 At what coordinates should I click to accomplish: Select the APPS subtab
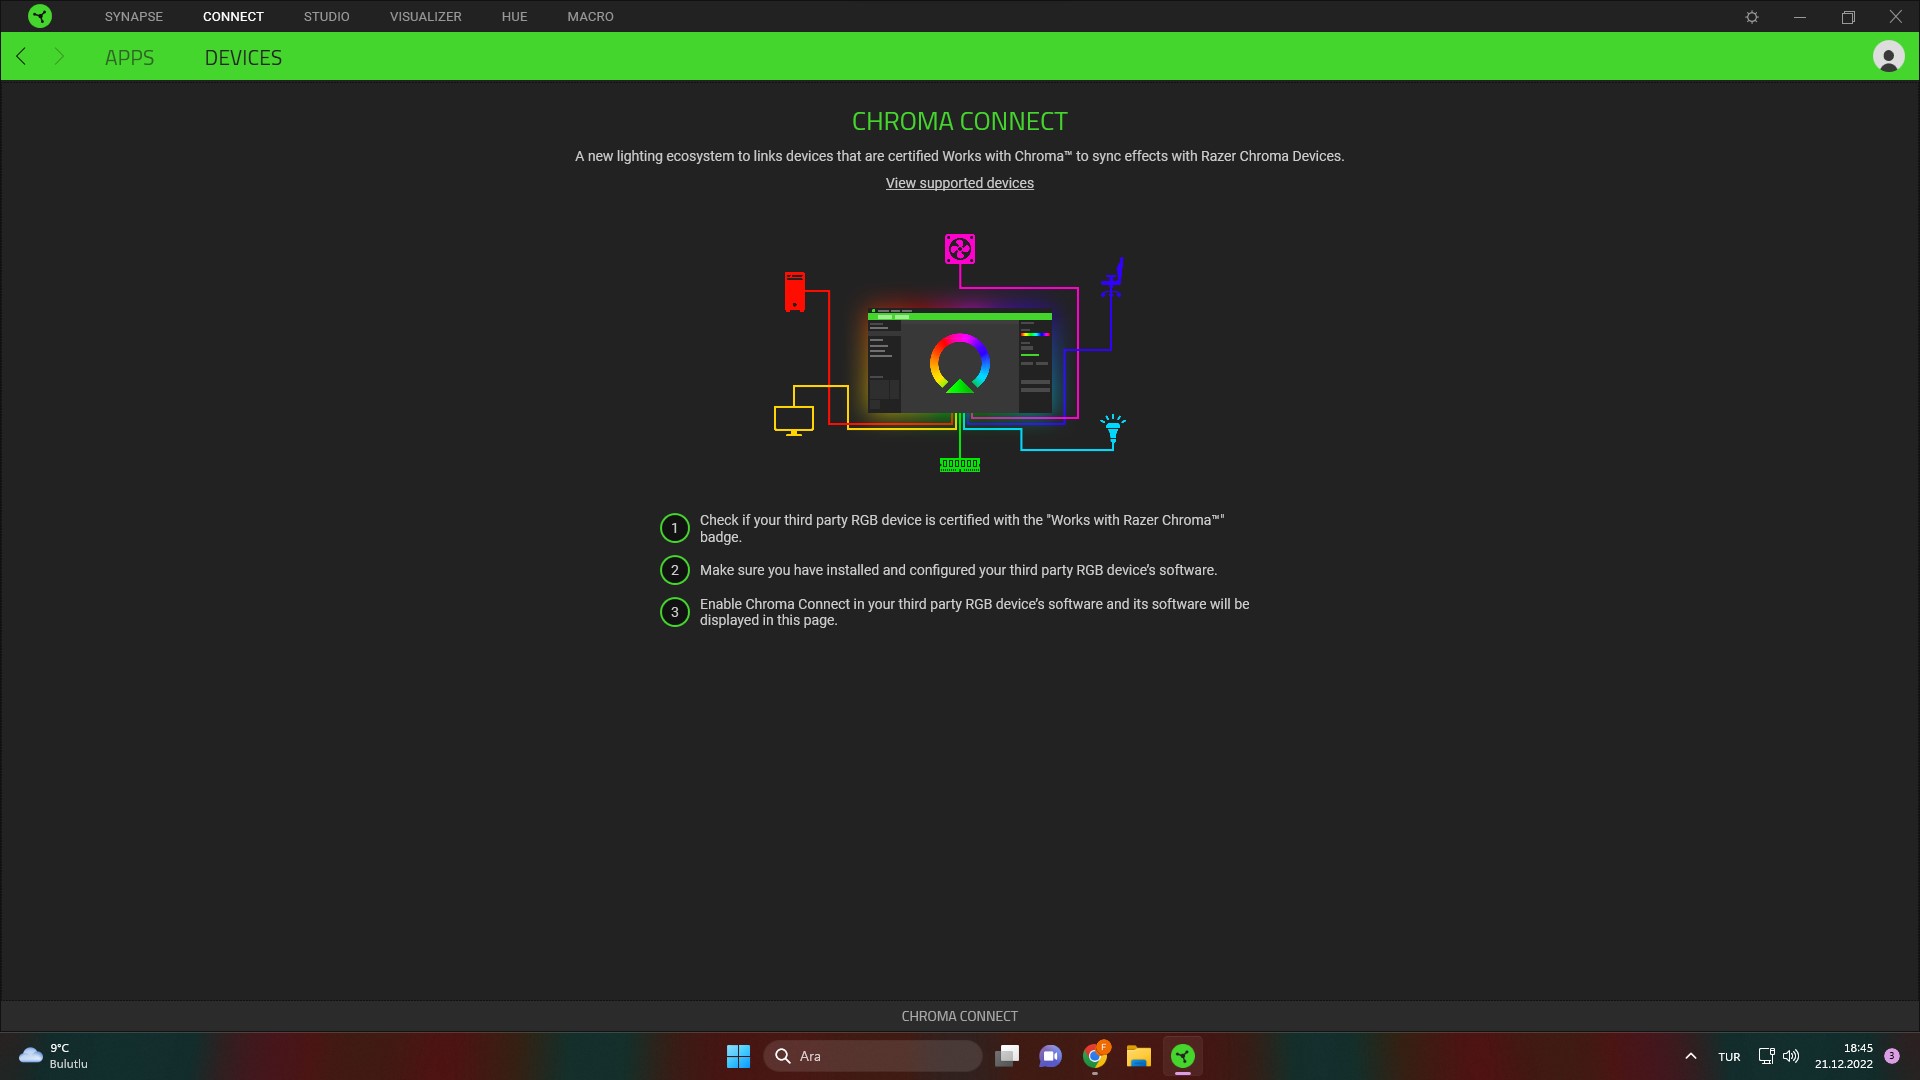(129, 58)
